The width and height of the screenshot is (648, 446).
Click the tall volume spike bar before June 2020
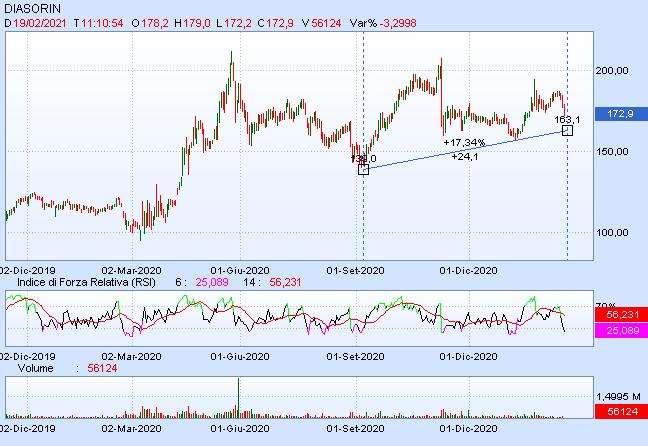238,397
